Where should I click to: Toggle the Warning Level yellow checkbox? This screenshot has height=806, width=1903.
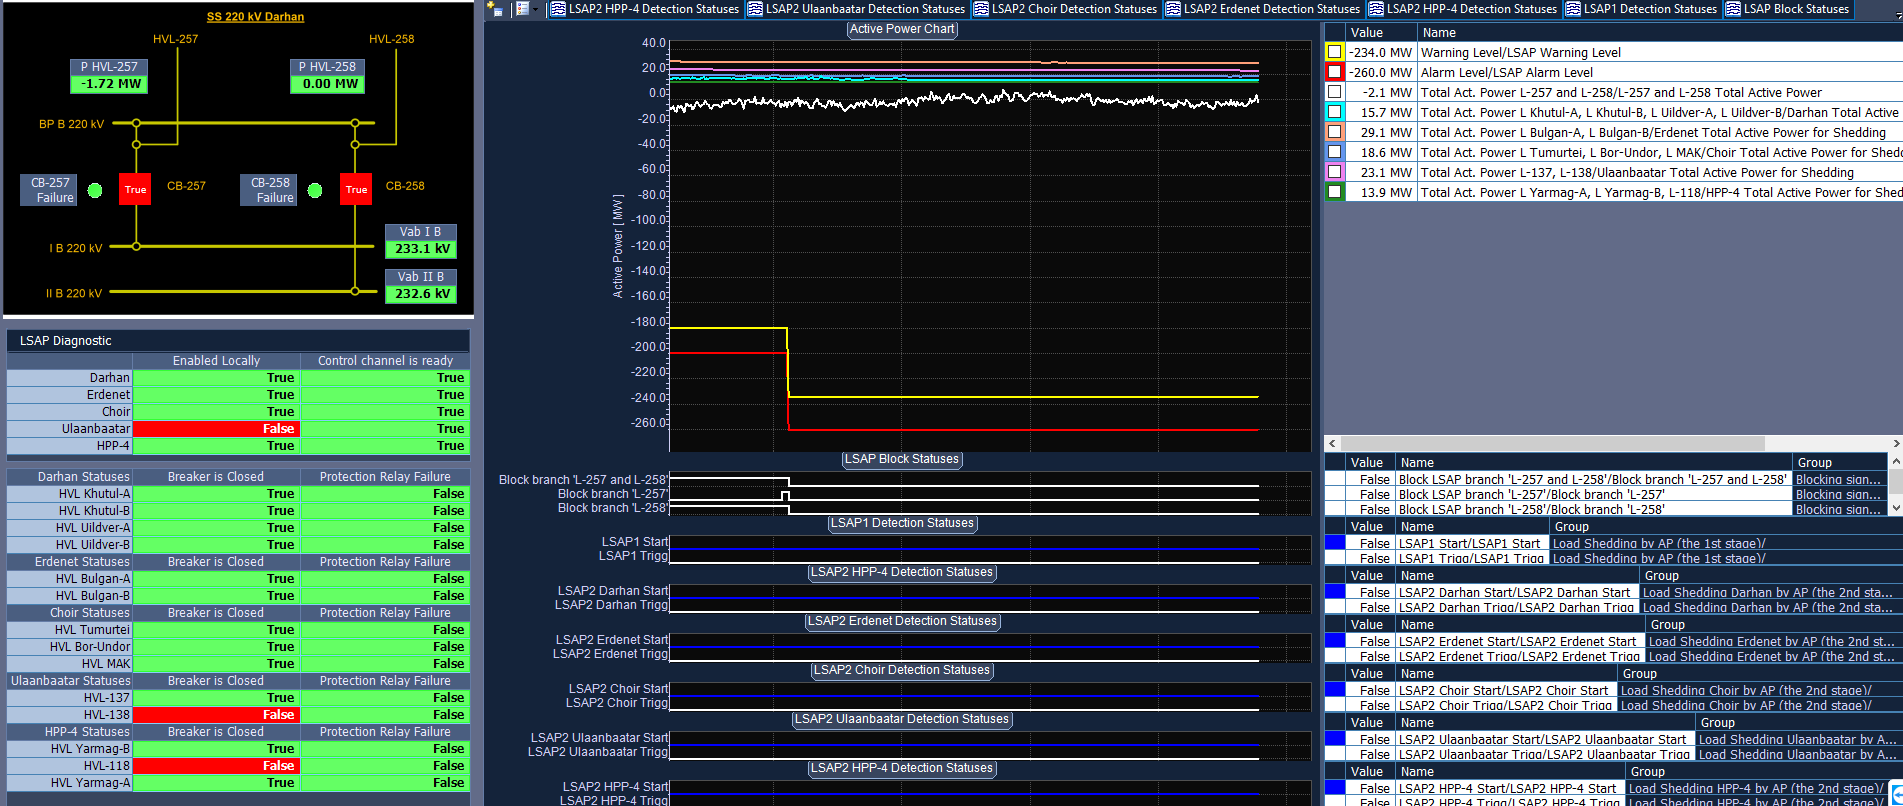coord(1334,52)
